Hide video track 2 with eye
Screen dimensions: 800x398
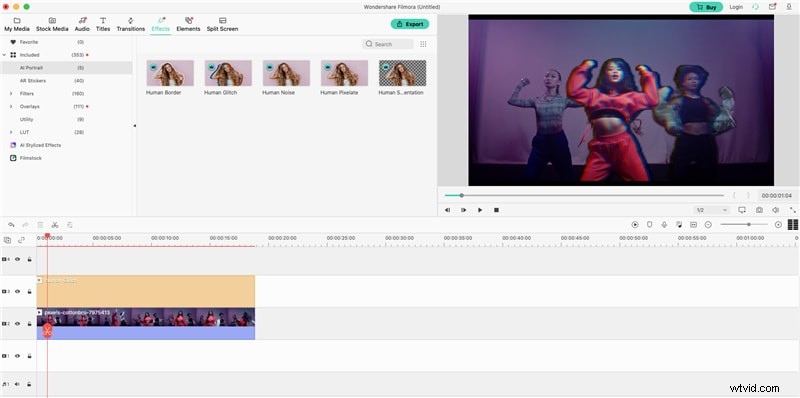17,324
